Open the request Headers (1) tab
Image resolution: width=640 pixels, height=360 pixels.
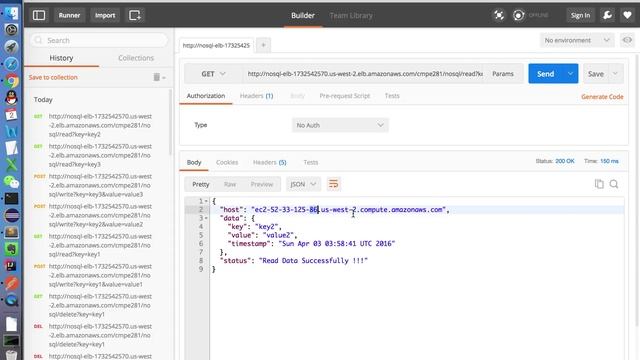pyautogui.click(x=256, y=96)
